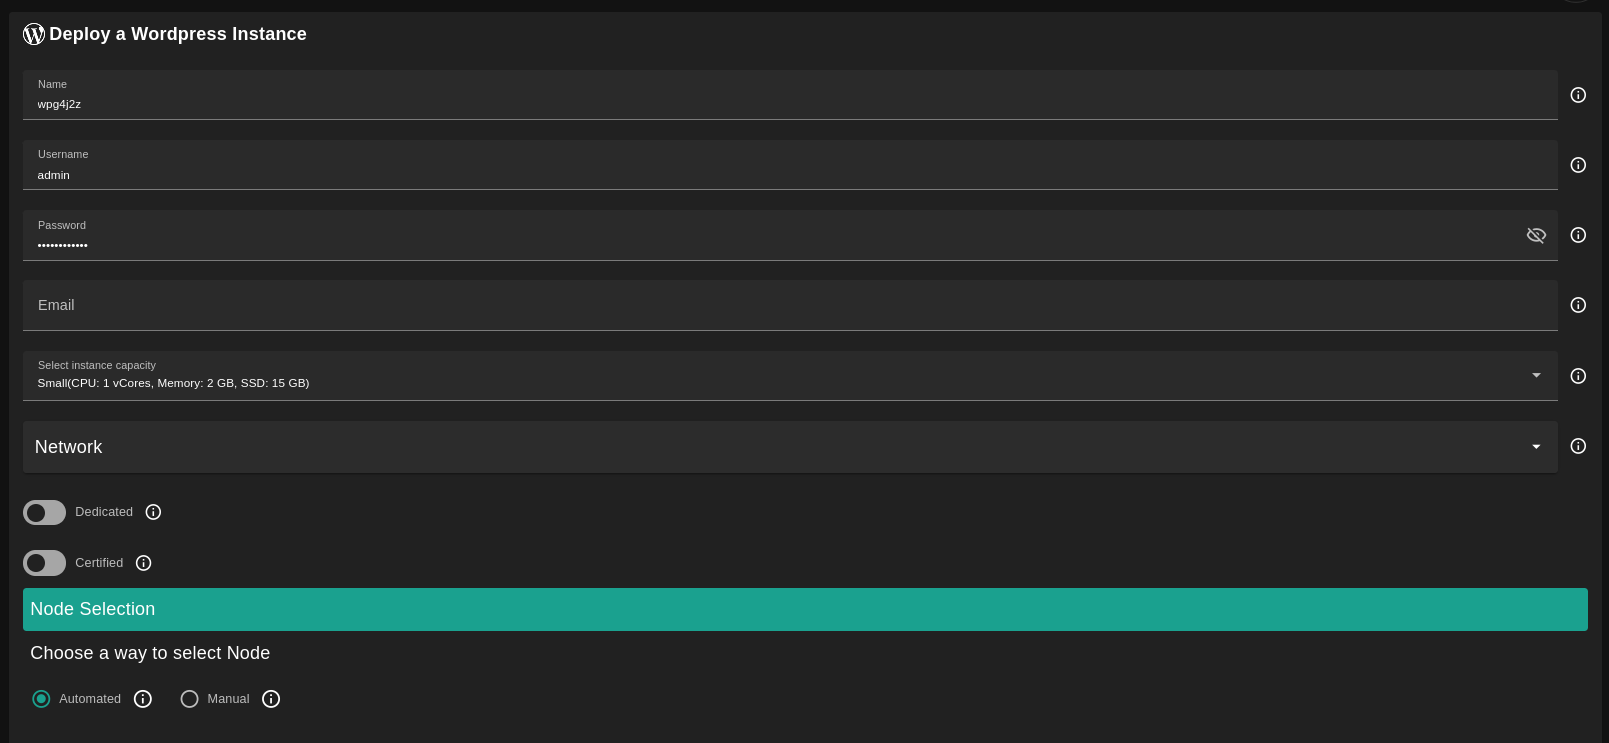
Task: Select the Manual node selection radio
Action: point(190,699)
